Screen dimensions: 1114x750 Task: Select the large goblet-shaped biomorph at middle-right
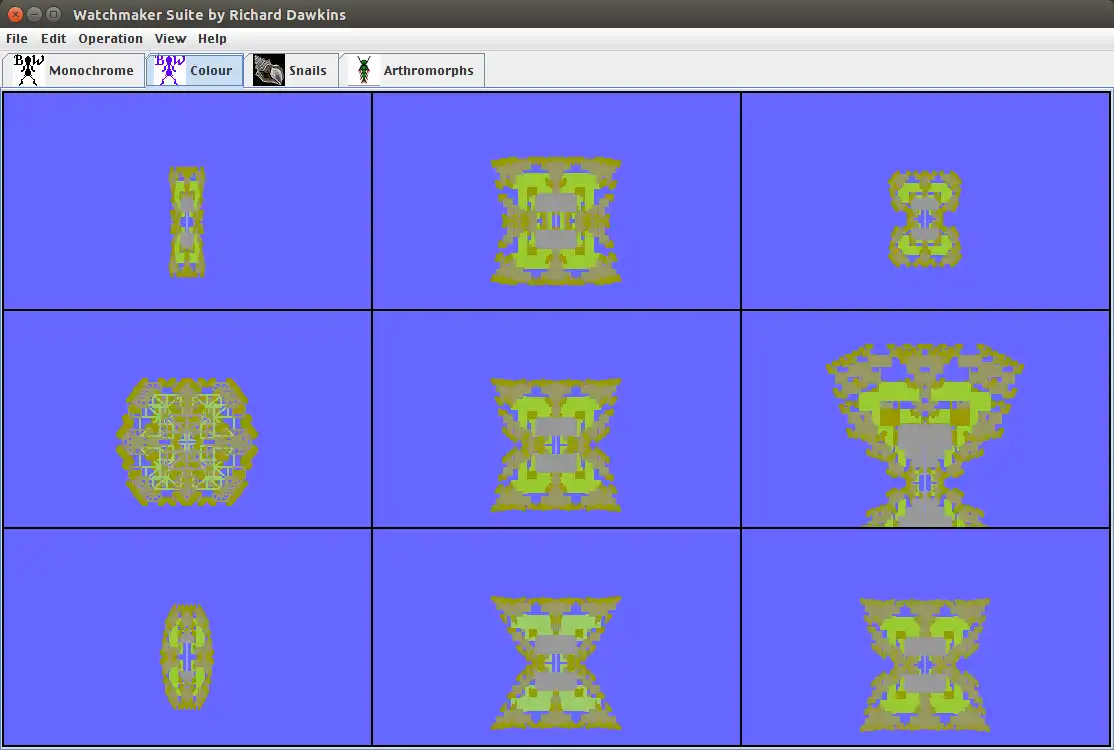925,435
